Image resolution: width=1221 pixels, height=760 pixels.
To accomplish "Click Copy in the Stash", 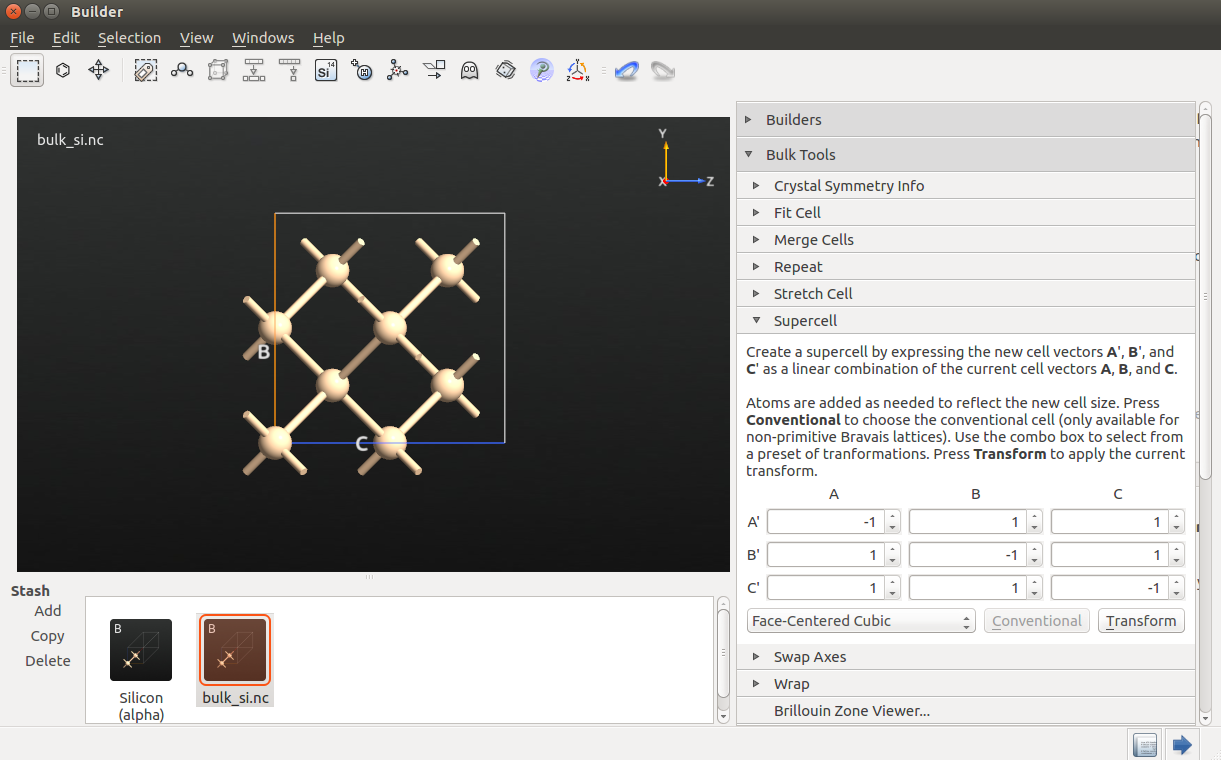I will [x=48, y=636].
